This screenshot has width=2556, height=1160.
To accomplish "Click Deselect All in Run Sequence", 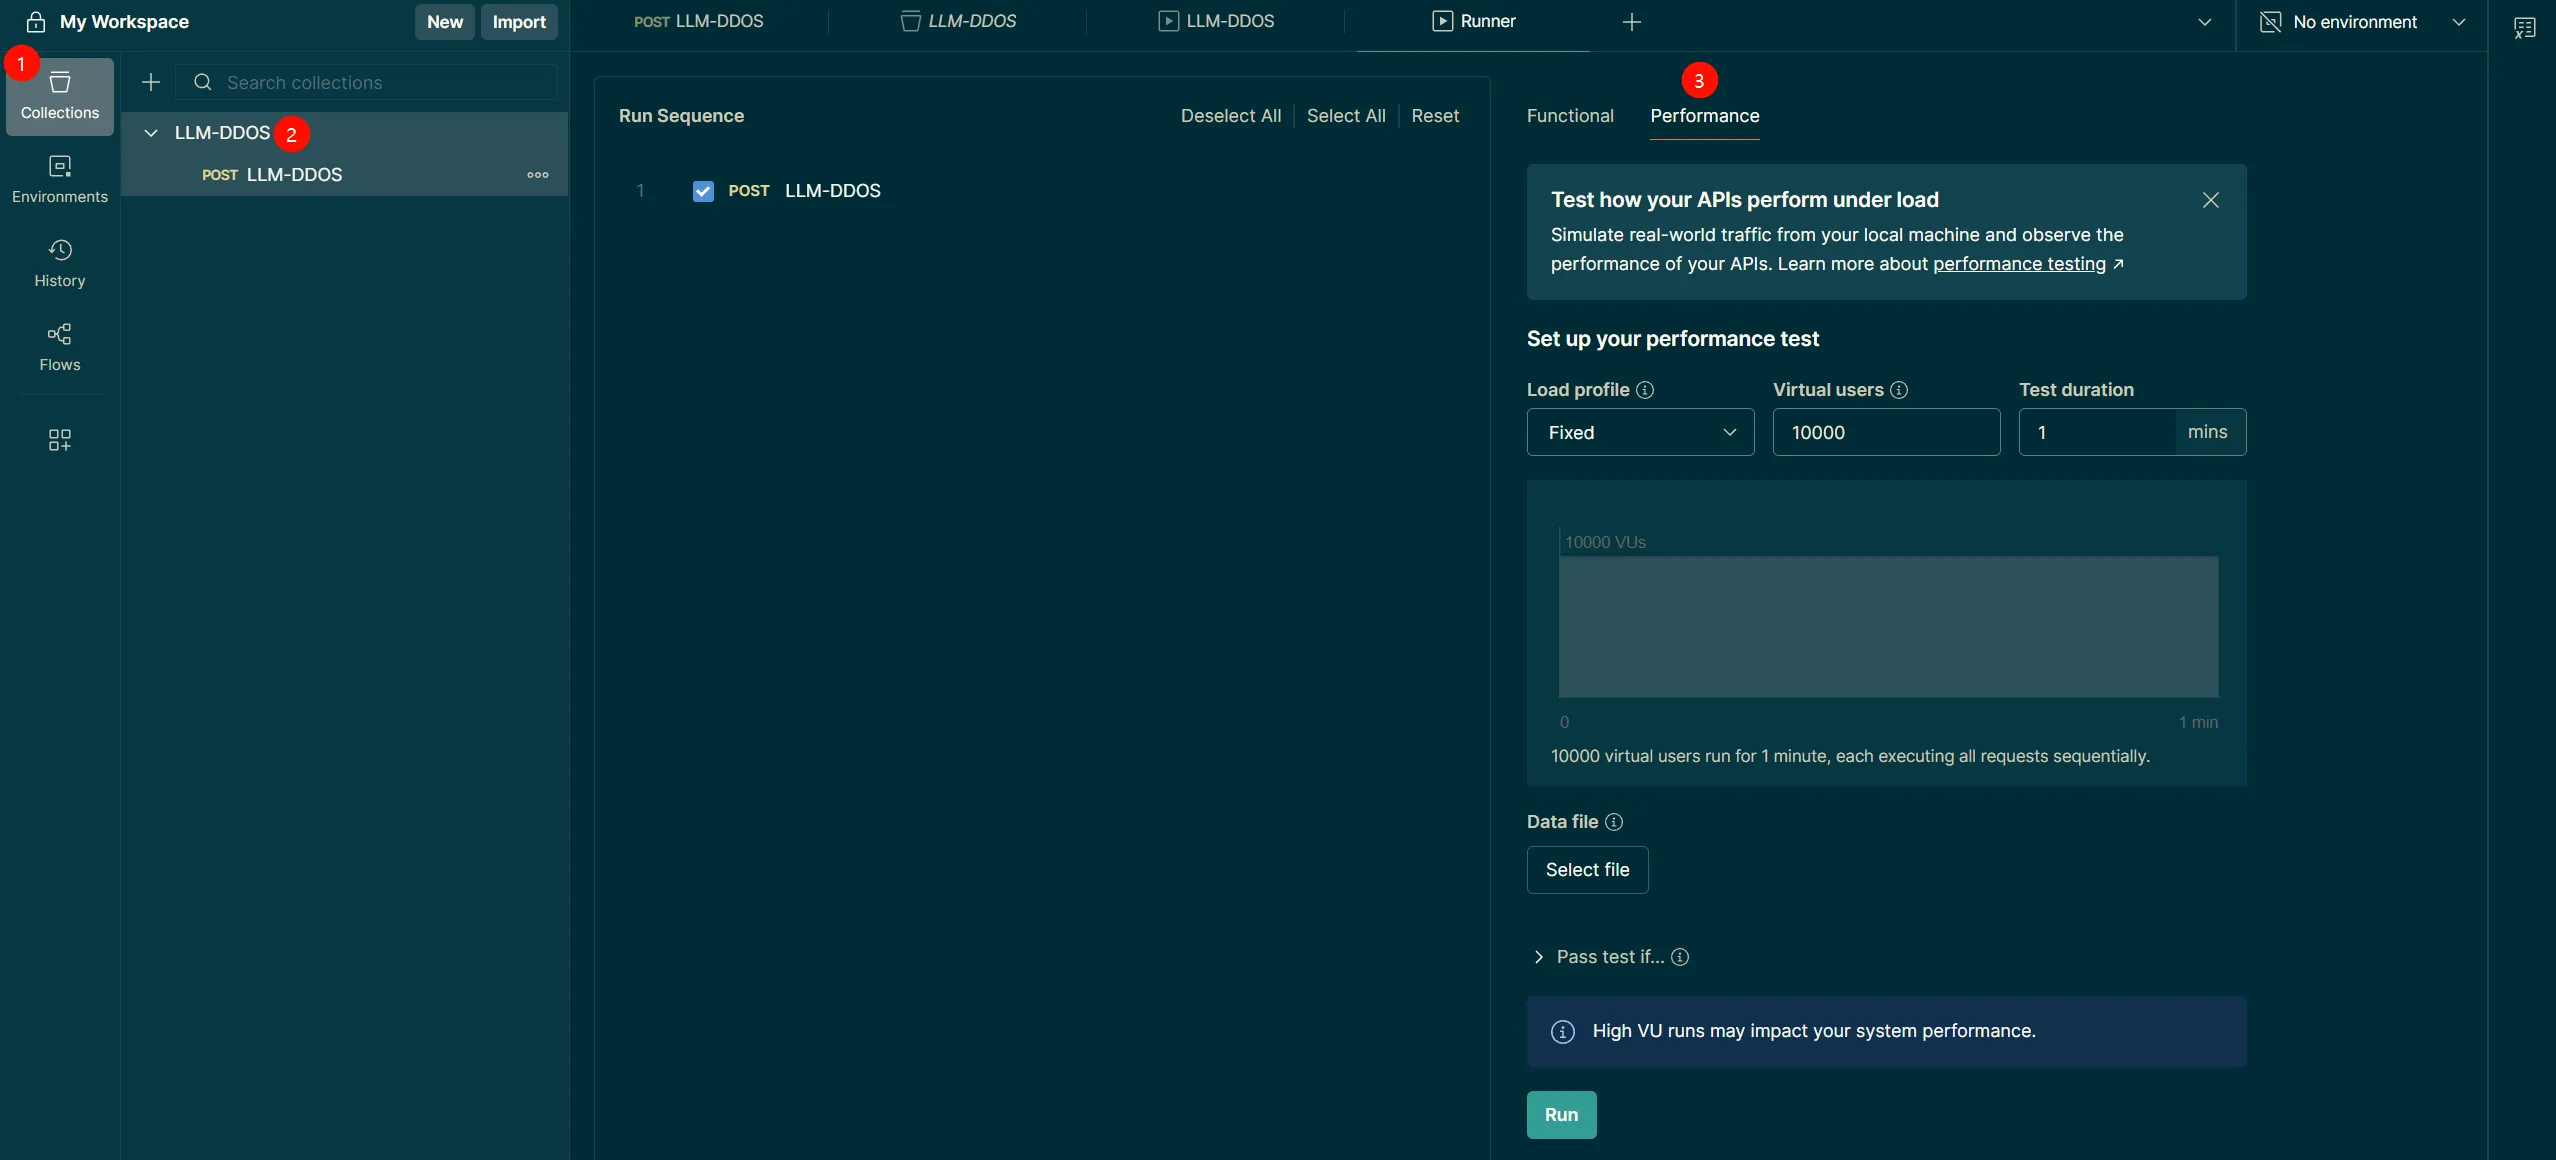I will (x=1231, y=116).
